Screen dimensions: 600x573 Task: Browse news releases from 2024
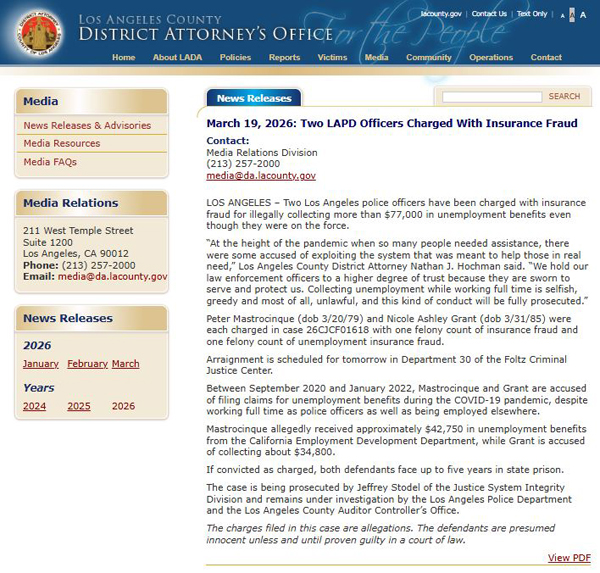pyautogui.click(x=34, y=407)
